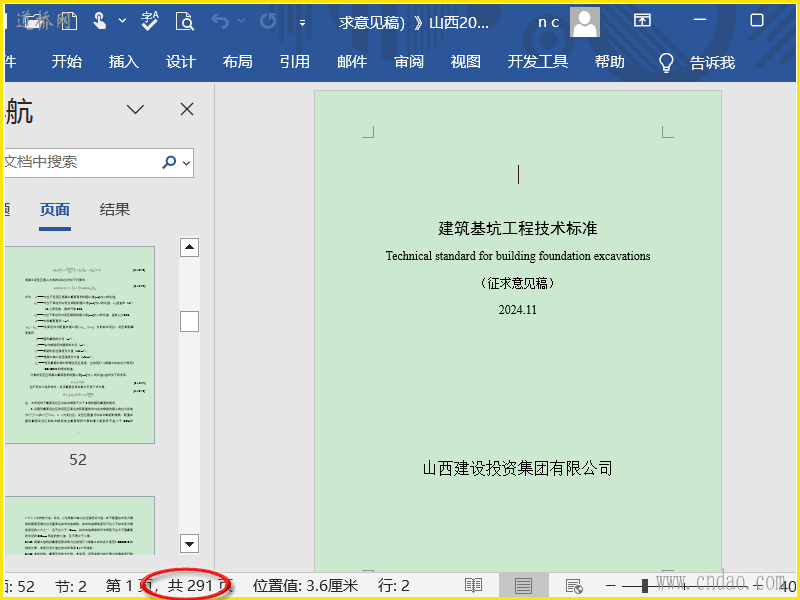
Task: Click the user account avatar
Action: pos(585,22)
